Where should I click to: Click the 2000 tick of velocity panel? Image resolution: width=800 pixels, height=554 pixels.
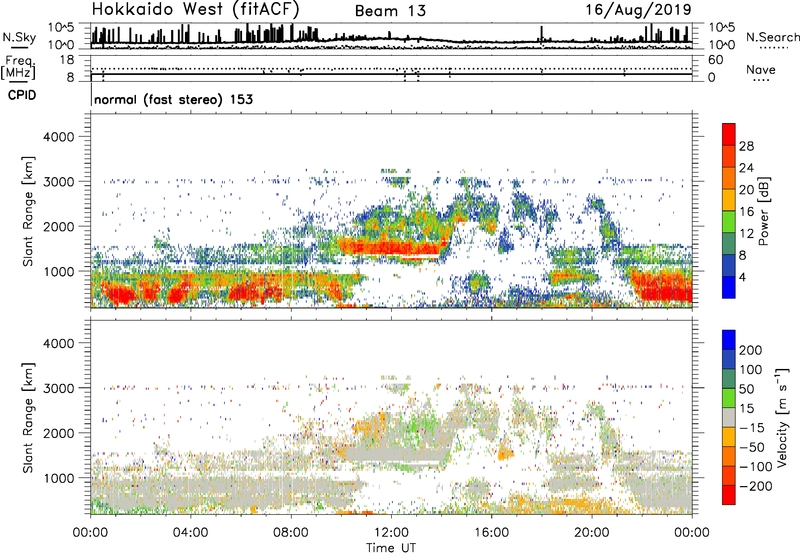pyautogui.click(x=58, y=433)
